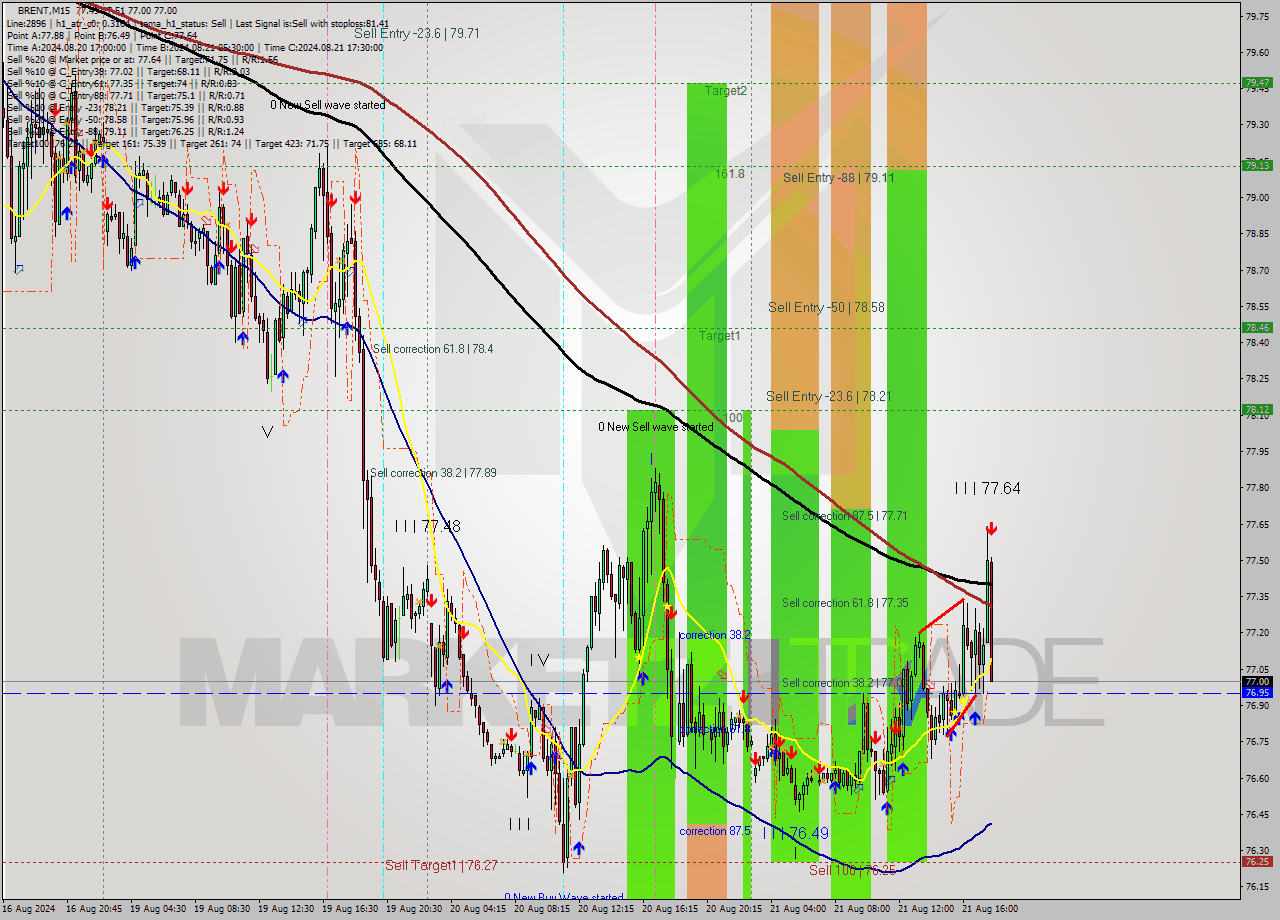Click the blue 76.95 price tag
The image size is (1280, 920).
(1257, 692)
